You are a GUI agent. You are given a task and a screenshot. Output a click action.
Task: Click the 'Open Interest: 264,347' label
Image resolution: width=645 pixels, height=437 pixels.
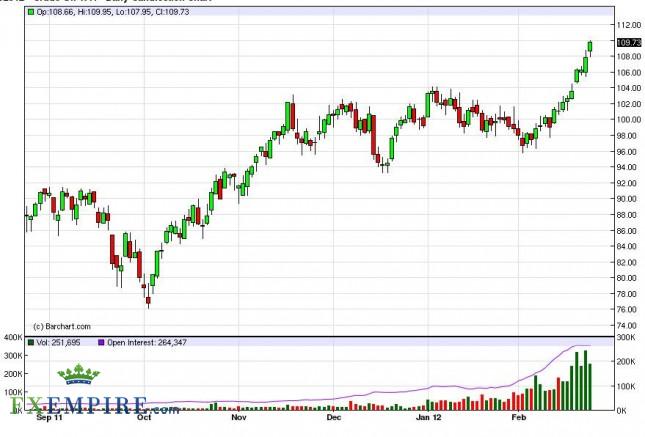pyautogui.click(x=147, y=342)
